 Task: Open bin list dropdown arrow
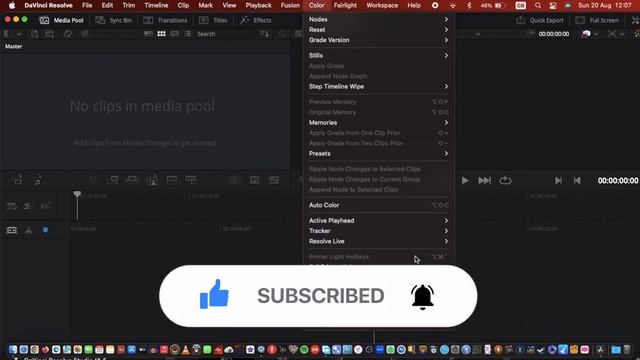tap(19, 34)
